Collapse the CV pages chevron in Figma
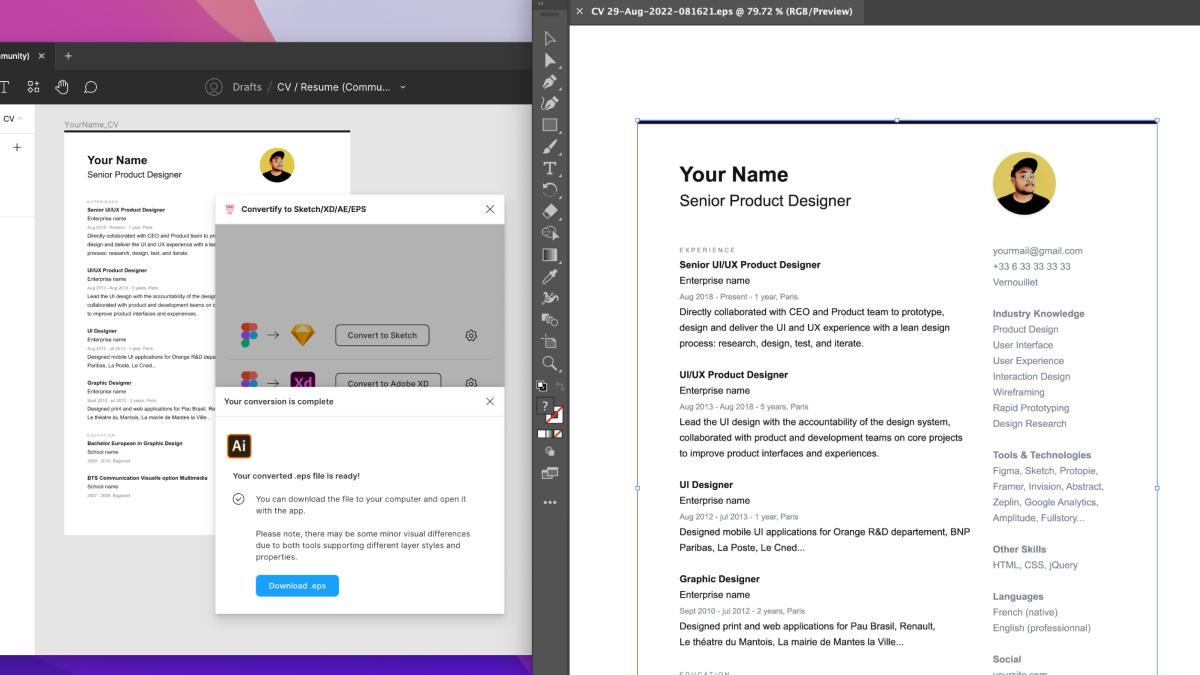The height and width of the screenshot is (675, 1200). point(20,119)
